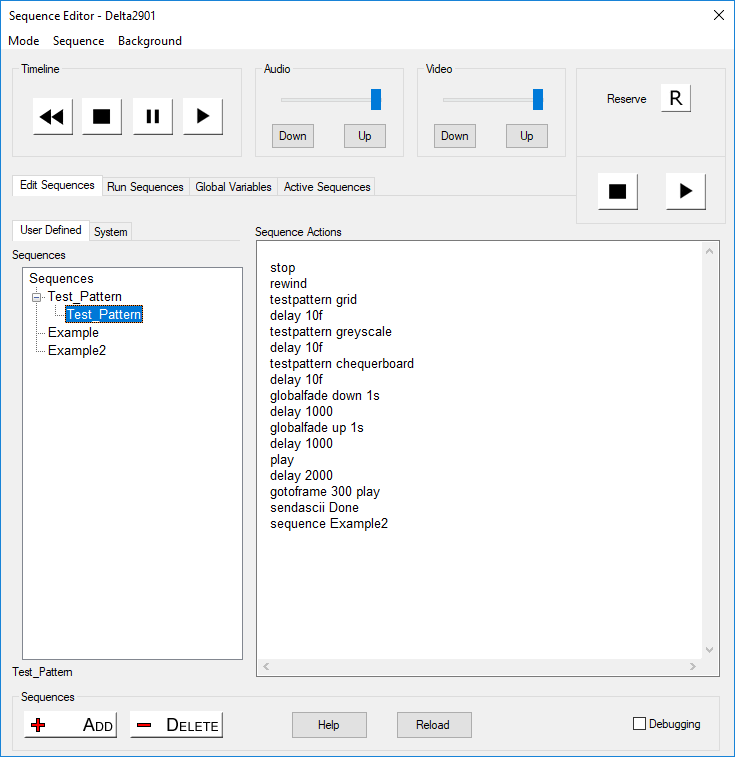Viewport: 735px width, 757px height.
Task: Click the 'globalfade up 1s' line
Action: 317,428
